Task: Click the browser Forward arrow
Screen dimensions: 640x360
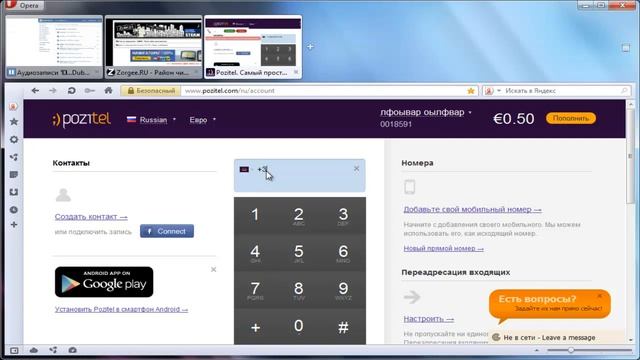Action: (x=53, y=91)
